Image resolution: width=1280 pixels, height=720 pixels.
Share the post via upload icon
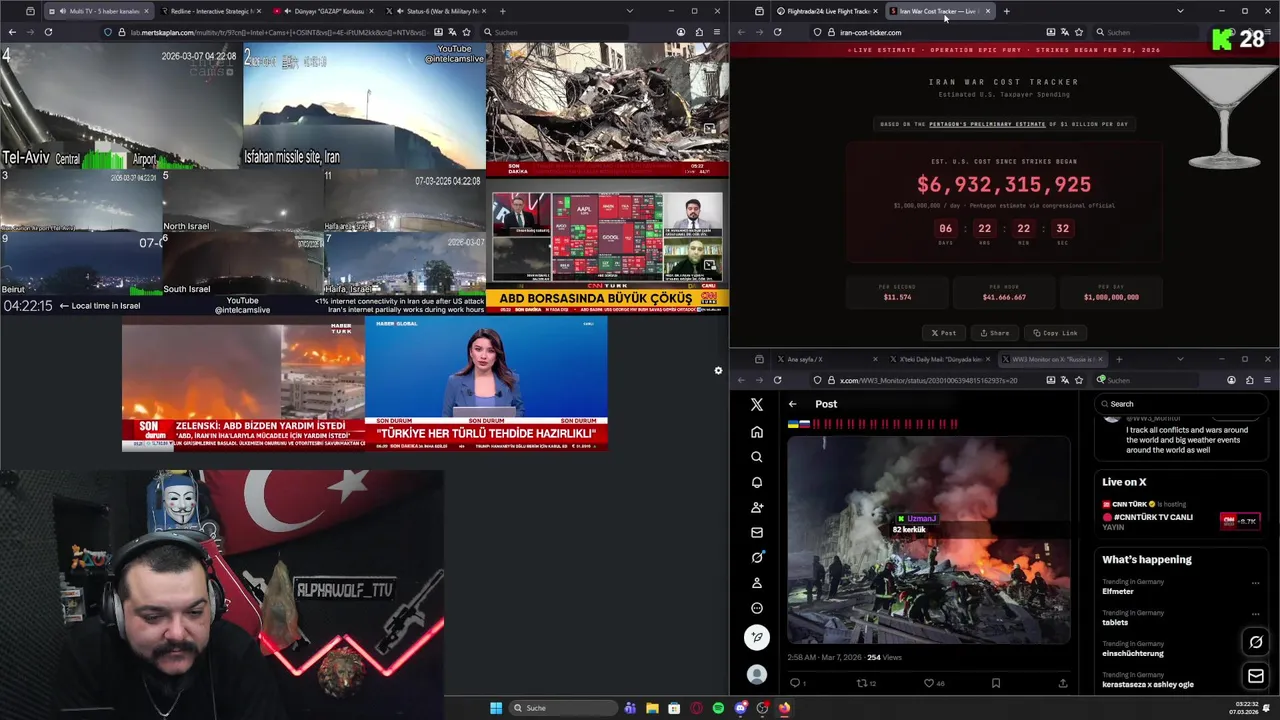tap(1063, 683)
